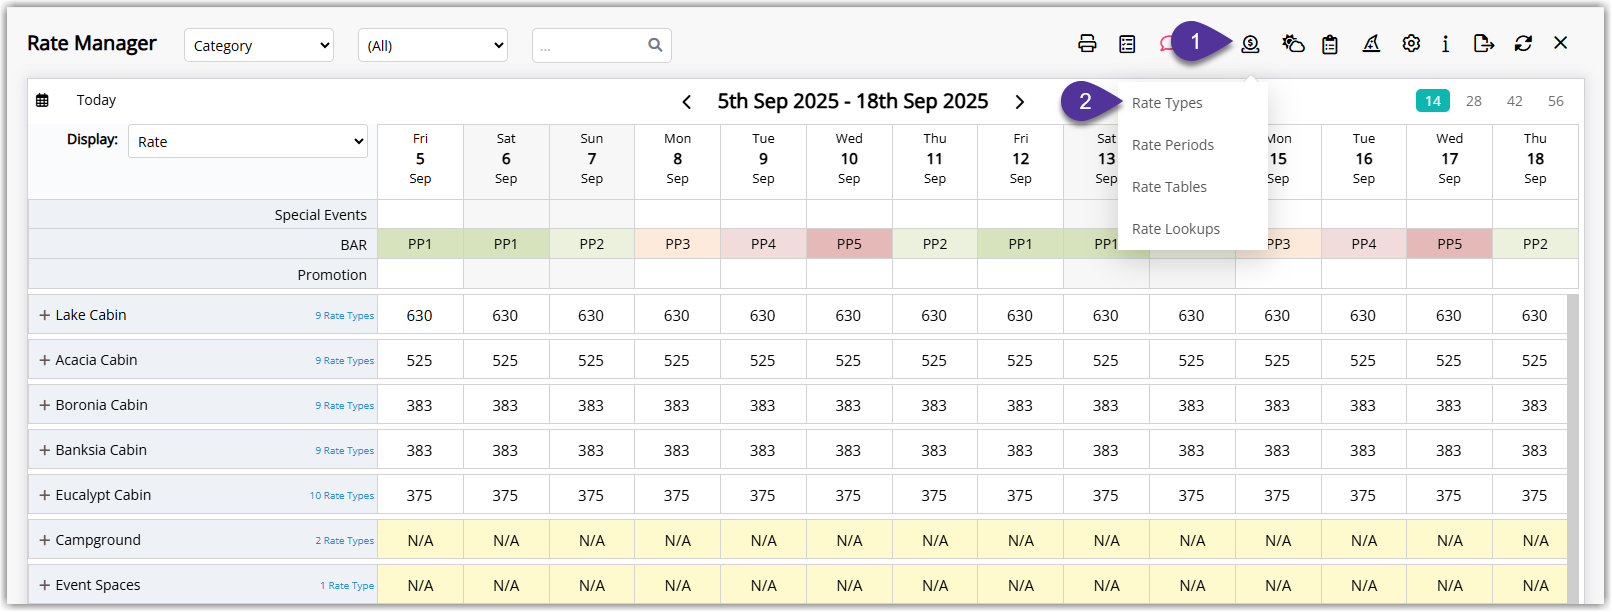
Task: Click Campground N/A cell for Tue 9 Sep
Action: click(763, 540)
